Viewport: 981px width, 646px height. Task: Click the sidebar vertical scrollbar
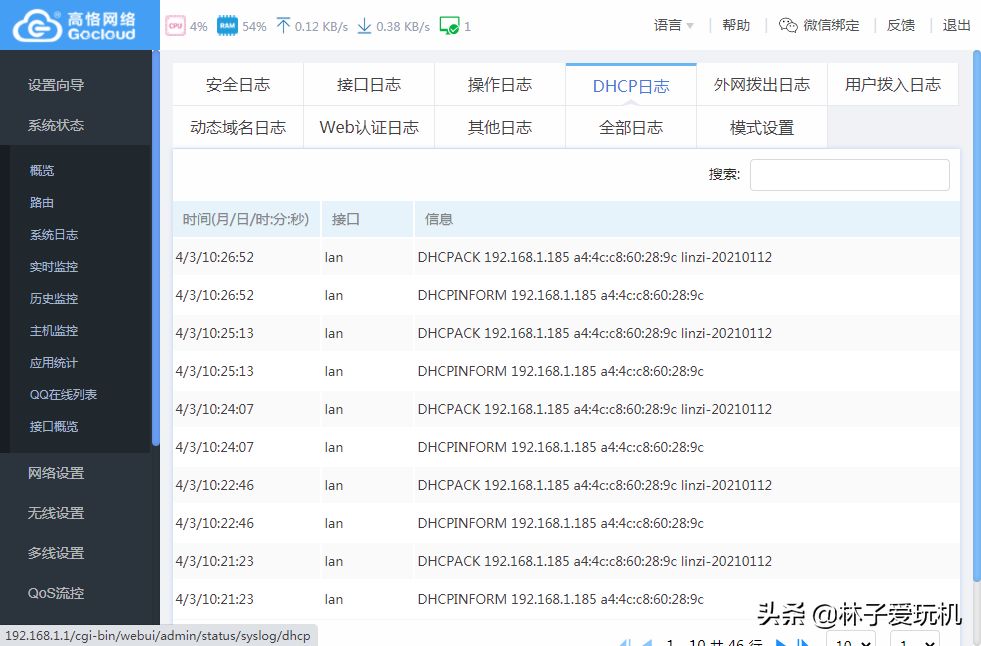[155, 250]
